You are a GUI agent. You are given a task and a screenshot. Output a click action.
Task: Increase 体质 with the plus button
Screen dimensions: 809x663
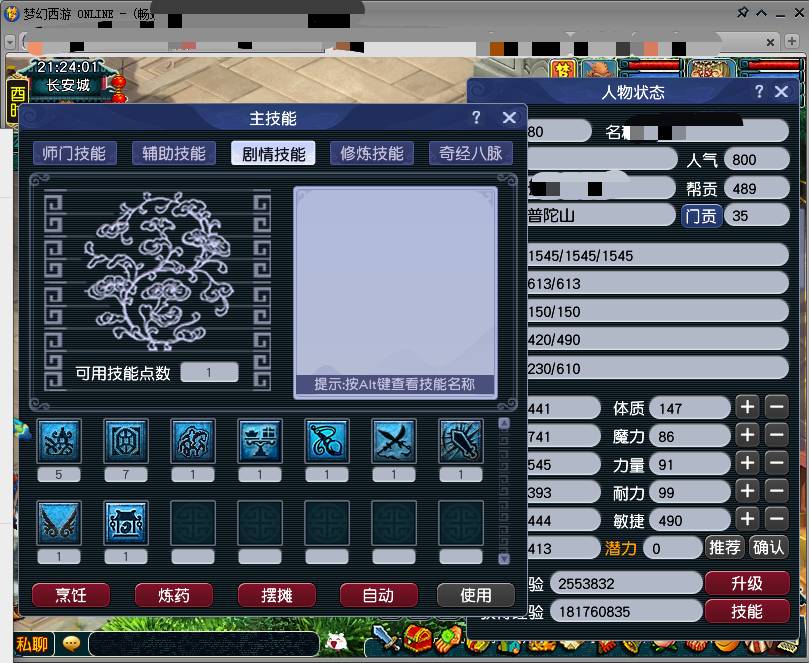coord(747,407)
